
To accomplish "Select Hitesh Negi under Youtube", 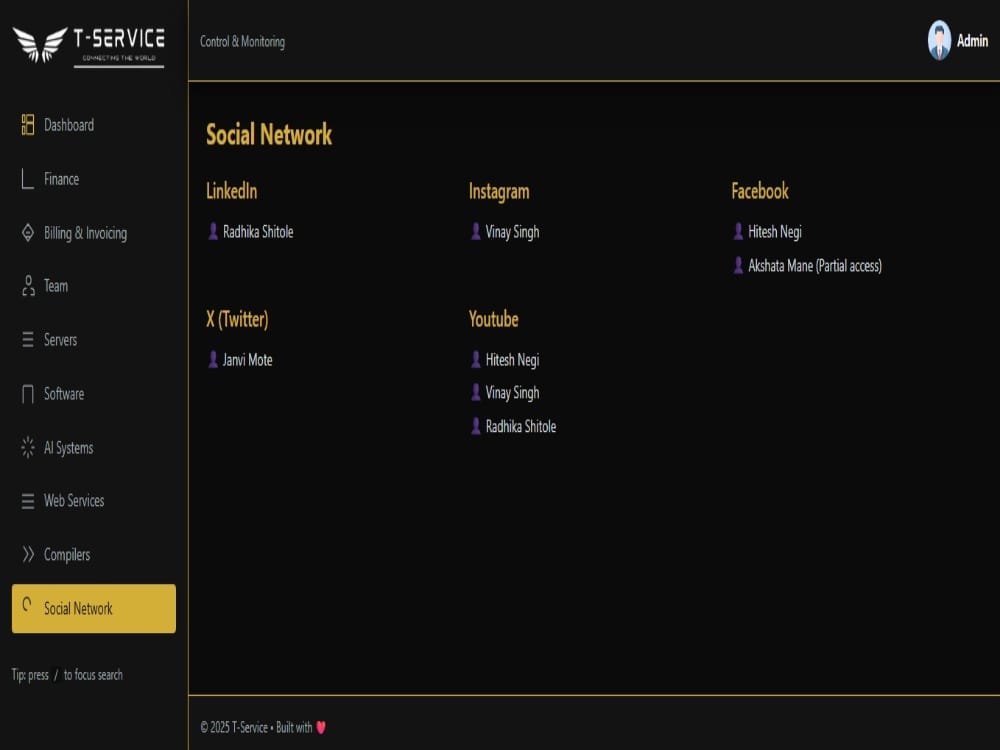I will tap(512, 360).
